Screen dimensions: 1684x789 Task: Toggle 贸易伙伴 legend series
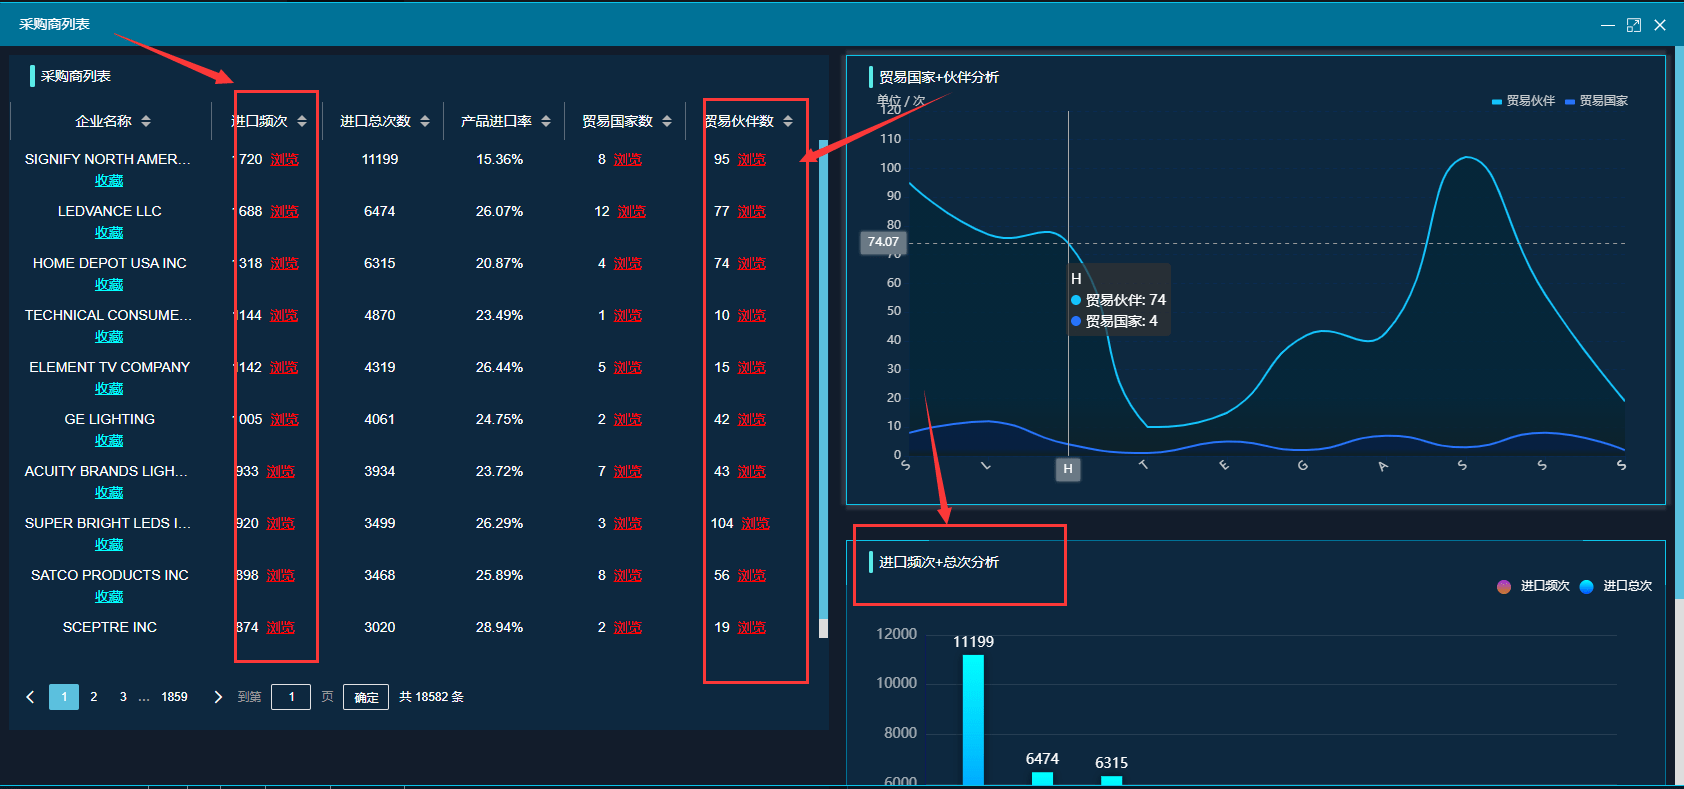pos(1523,101)
